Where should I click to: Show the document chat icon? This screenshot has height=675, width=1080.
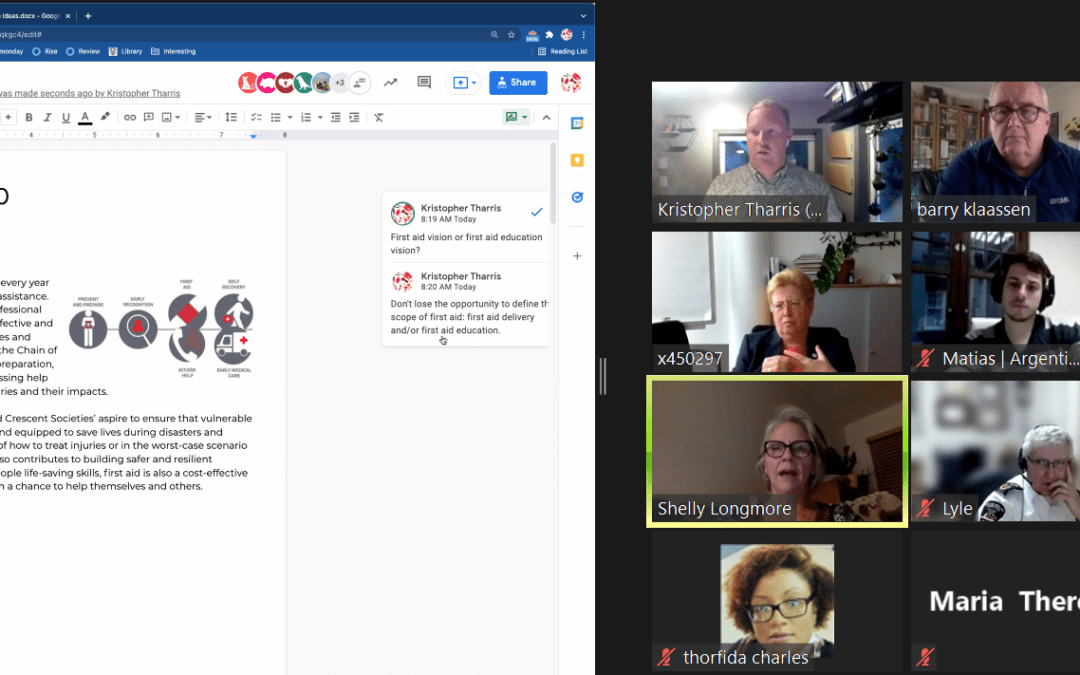point(360,83)
